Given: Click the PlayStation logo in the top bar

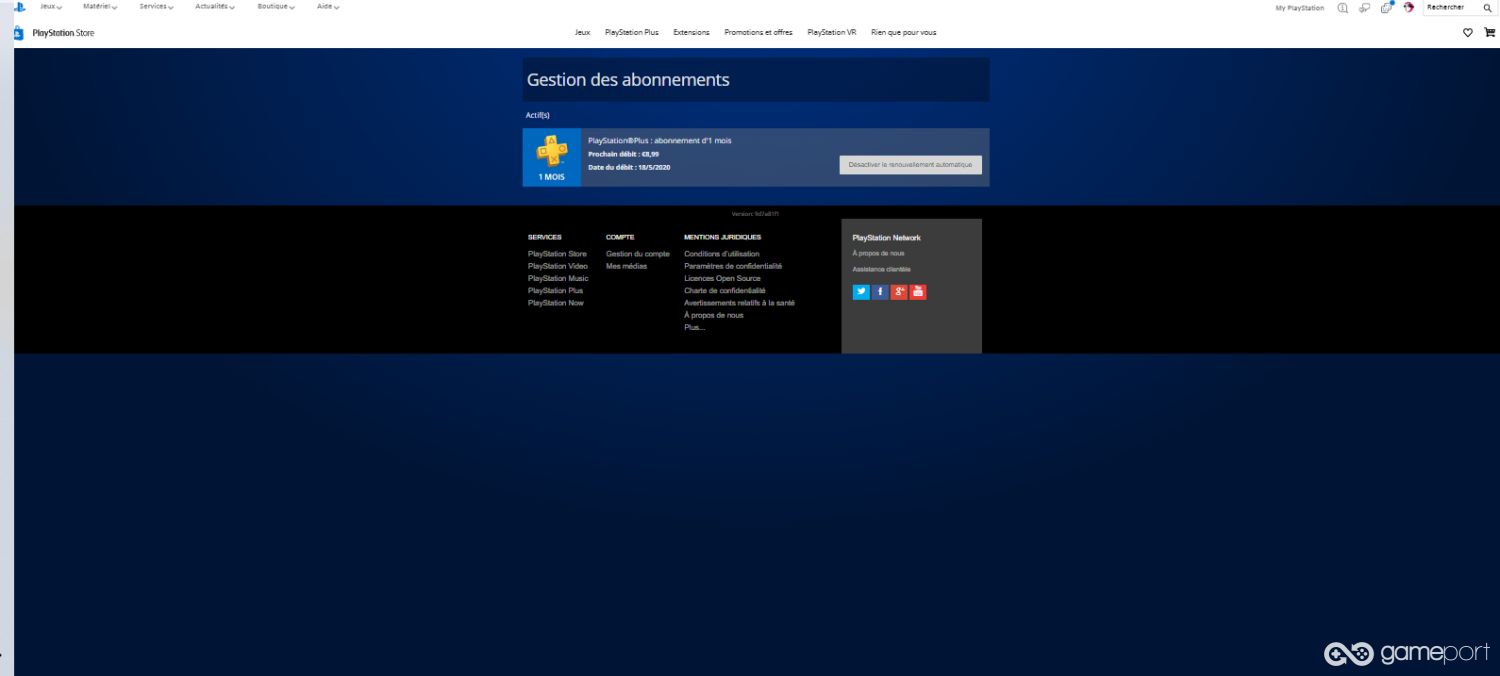Looking at the screenshot, I should coord(19,7).
